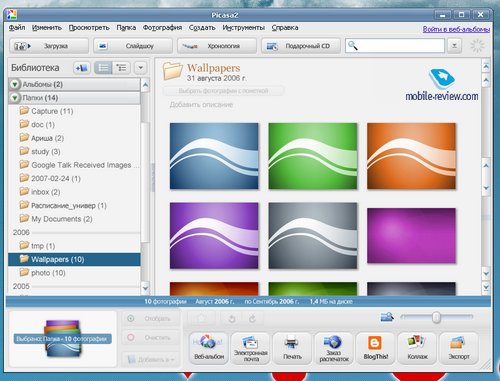Click the Коллаж collage button
Viewport: 500px width, 381px height.
point(417,348)
